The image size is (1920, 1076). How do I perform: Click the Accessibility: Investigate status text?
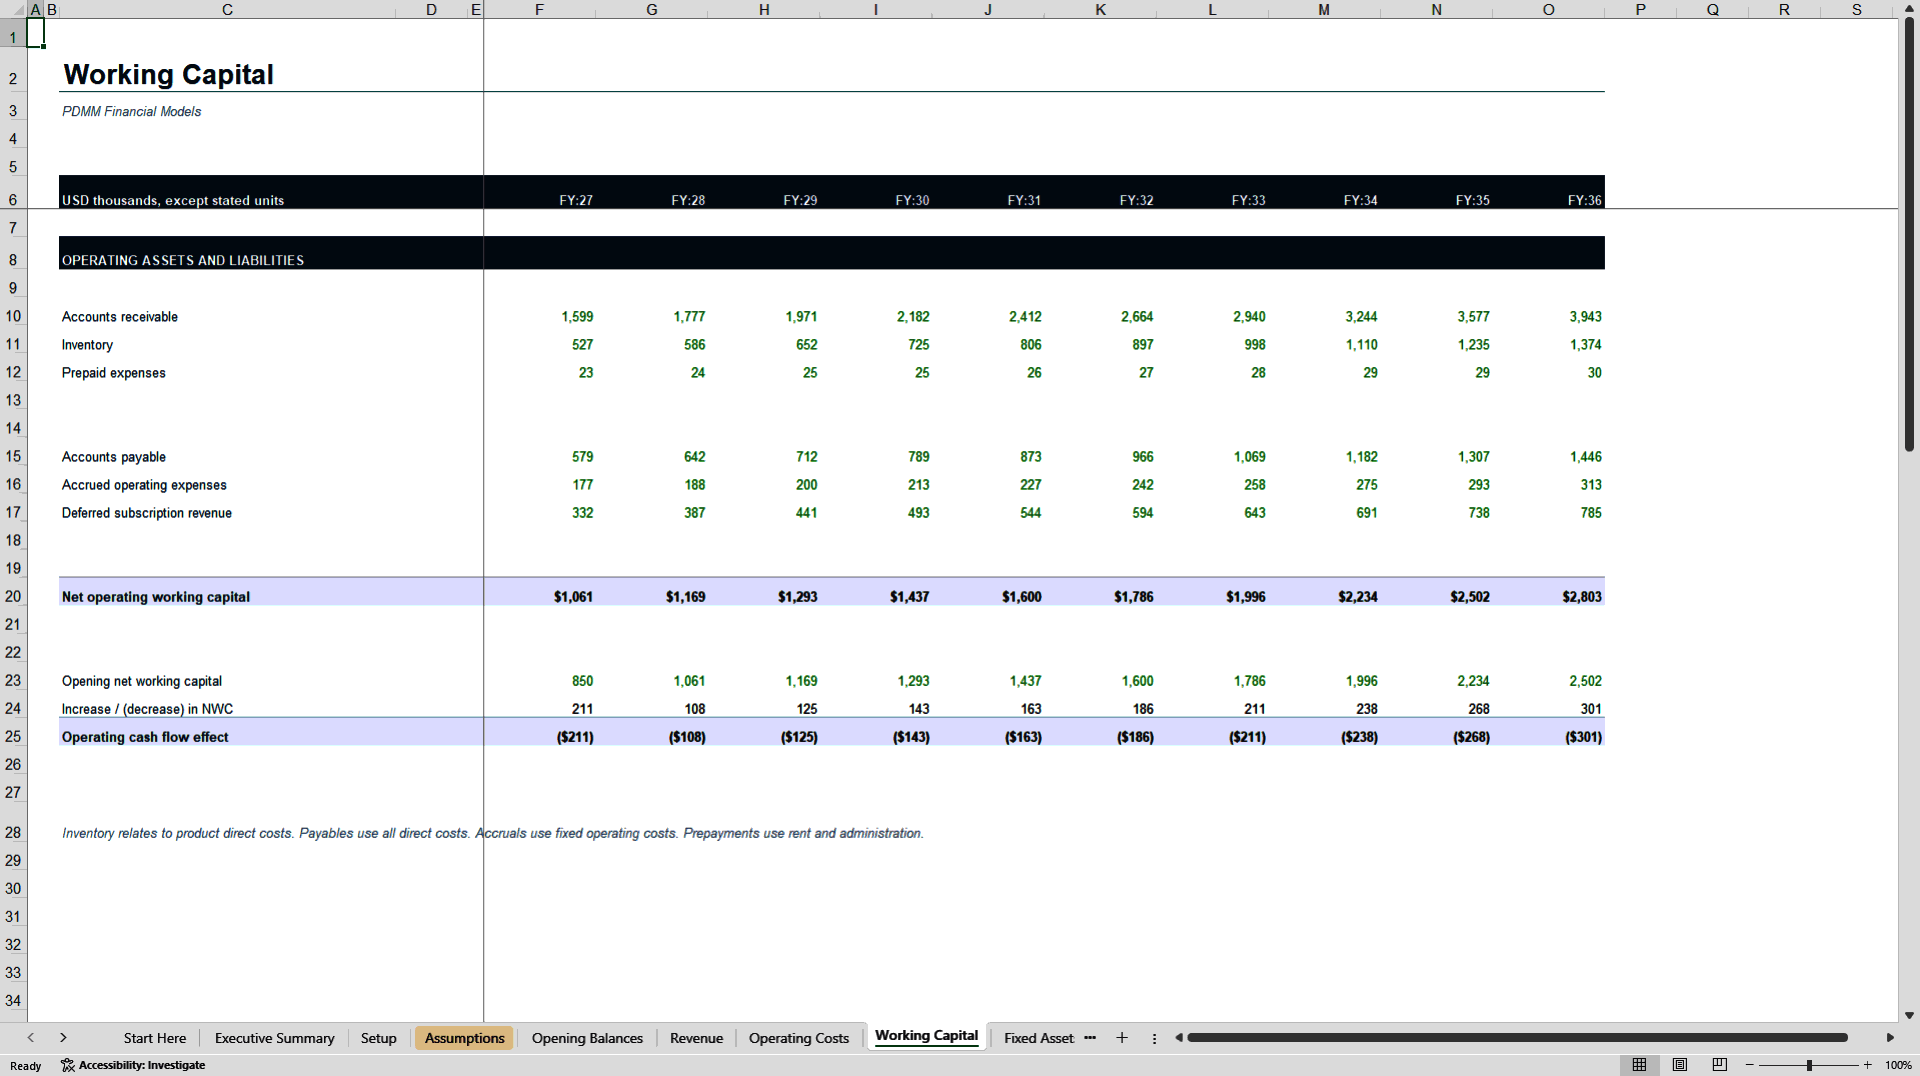pyautogui.click(x=142, y=1065)
